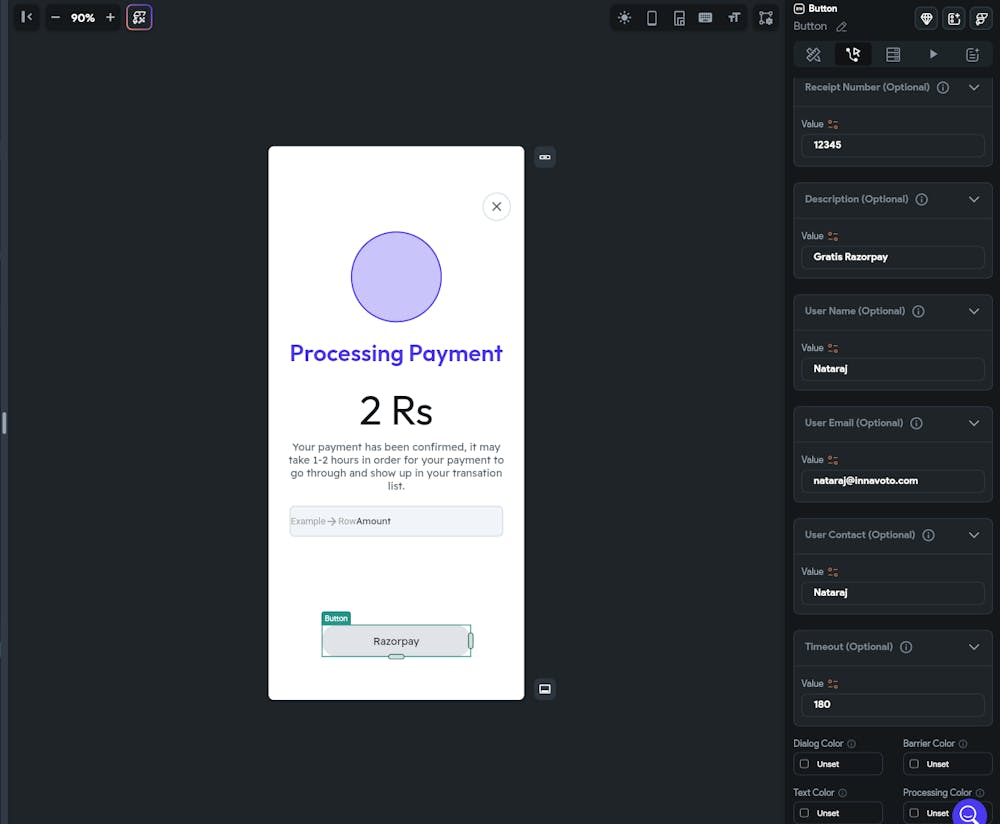Viewport: 1000px width, 824px height.
Task: Collapse the Timeout (Optional) section
Action: pyautogui.click(x=974, y=647)
